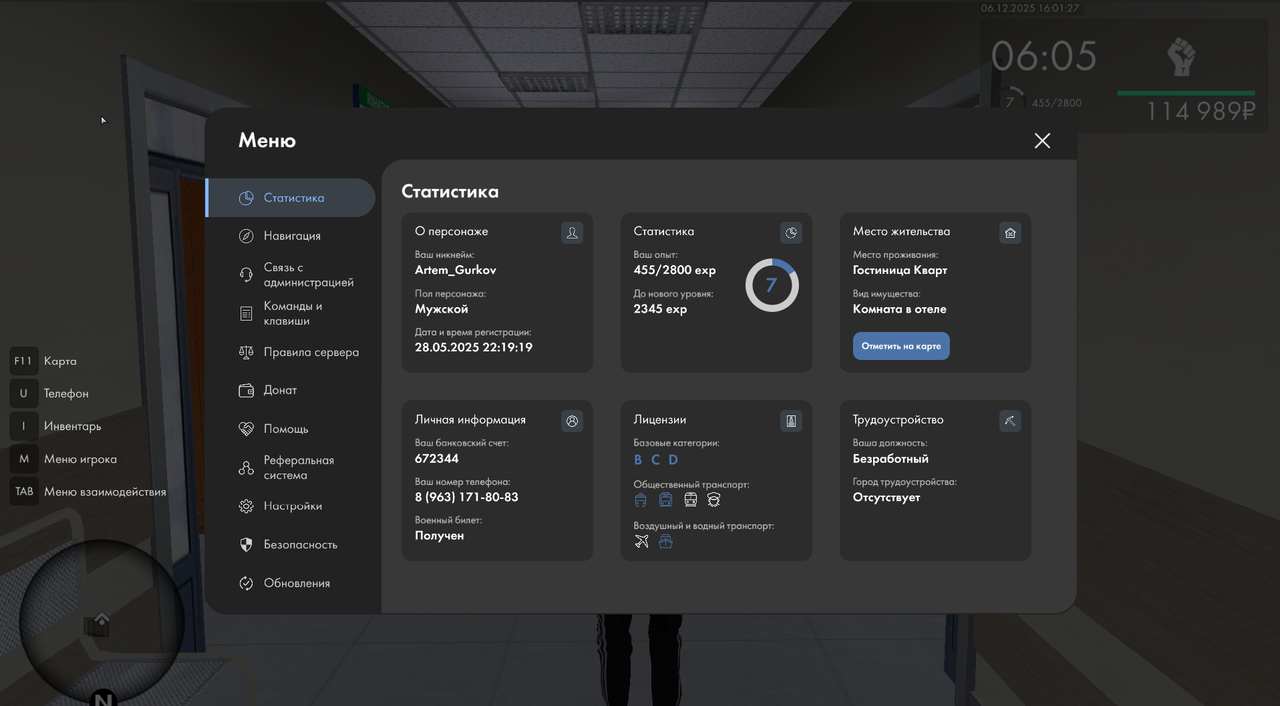The height and width of the screenshot is (706, 1280).
Task: Click the fist icon in the HUD
Action: tap(1182, 59)
